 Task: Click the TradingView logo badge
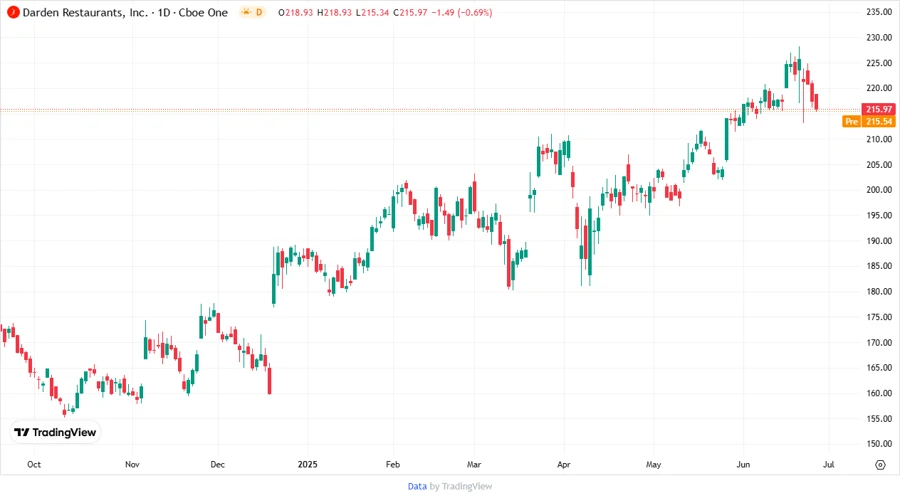point(56,432)
